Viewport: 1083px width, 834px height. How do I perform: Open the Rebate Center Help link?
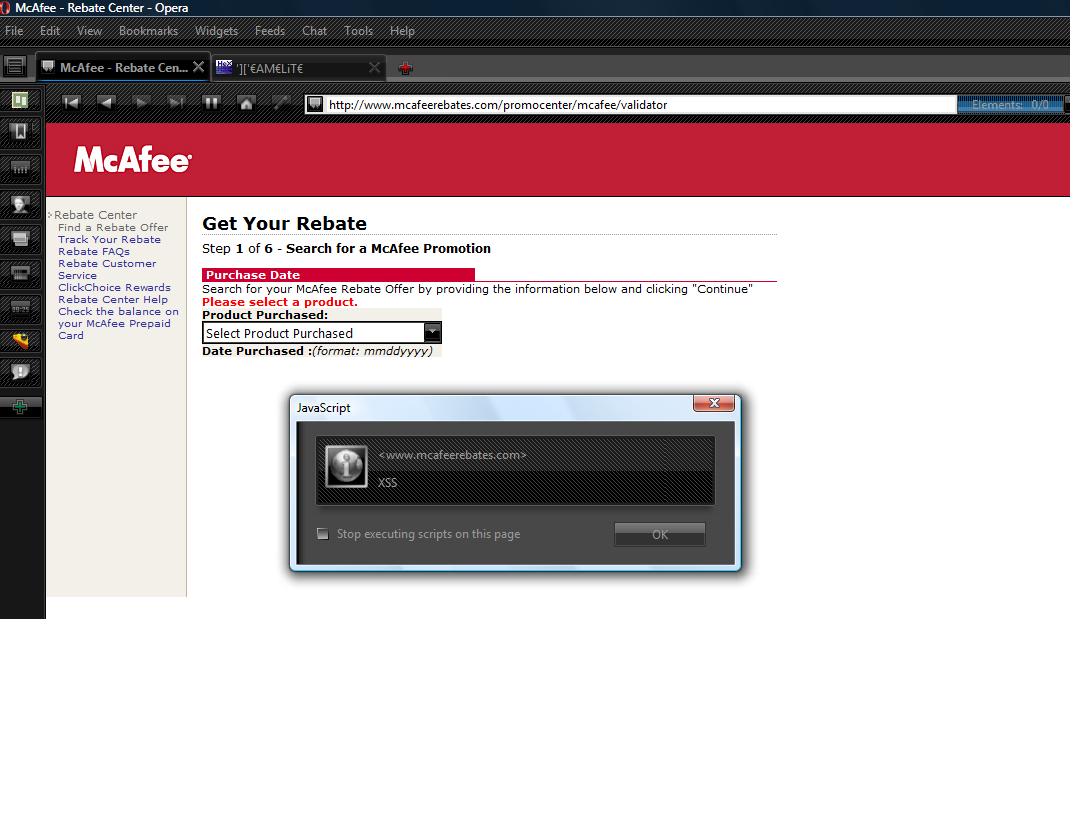coord(113,299)
